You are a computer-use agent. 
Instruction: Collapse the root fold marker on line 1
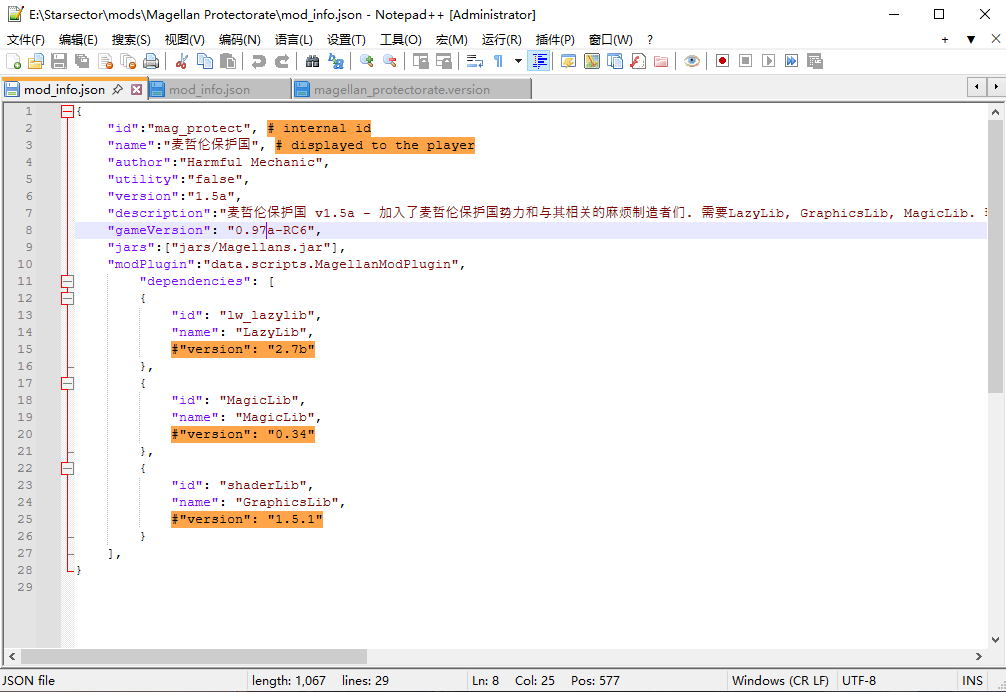click(67, 112)
